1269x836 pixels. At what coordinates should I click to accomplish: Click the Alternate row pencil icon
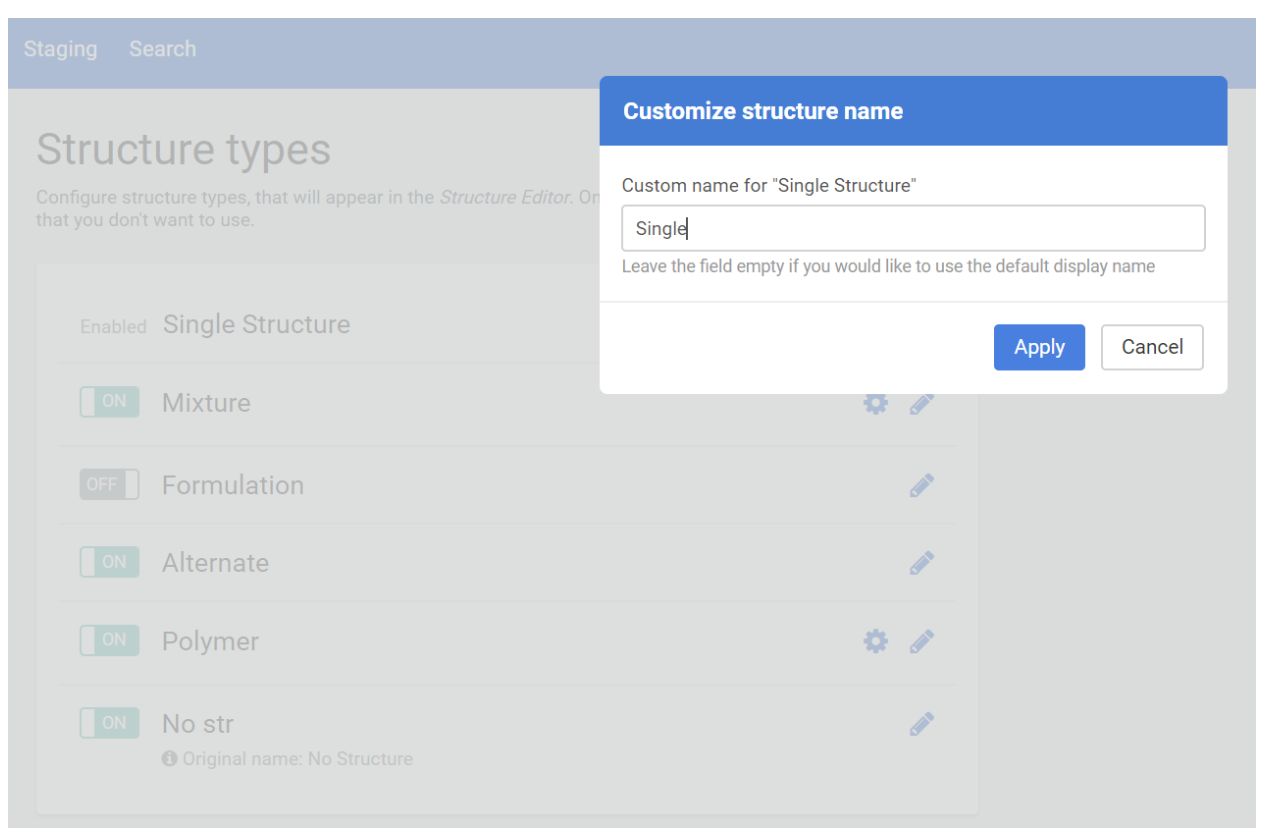[x=922, y=563]
